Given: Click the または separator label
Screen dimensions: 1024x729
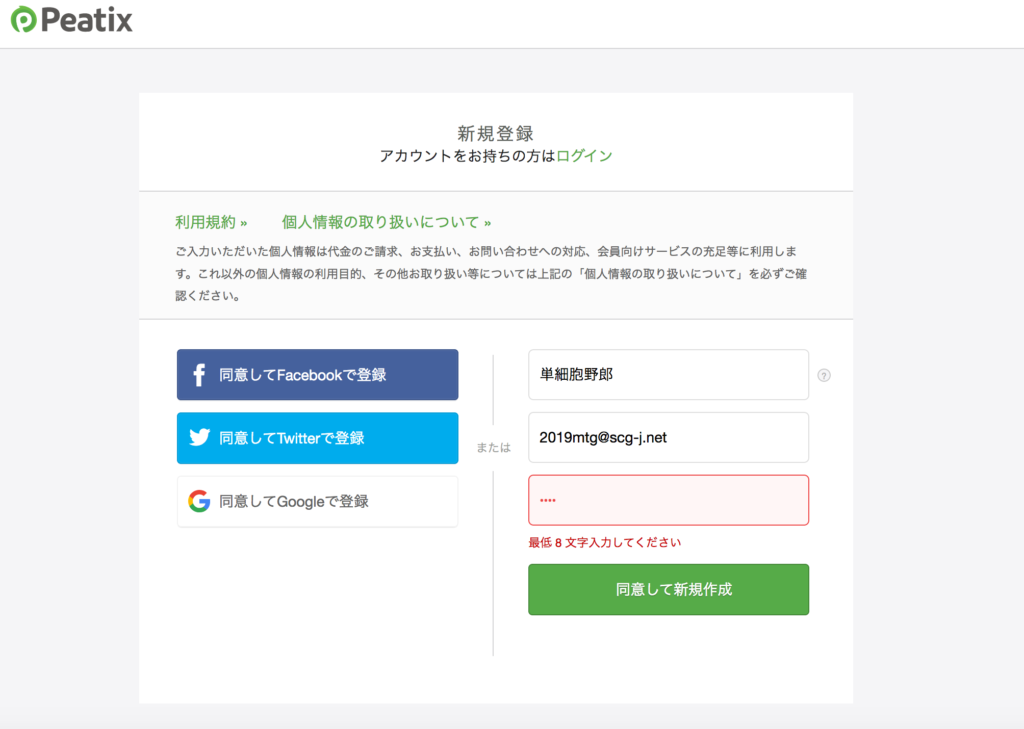Looking at the screenshot, I should click(493, 447).
